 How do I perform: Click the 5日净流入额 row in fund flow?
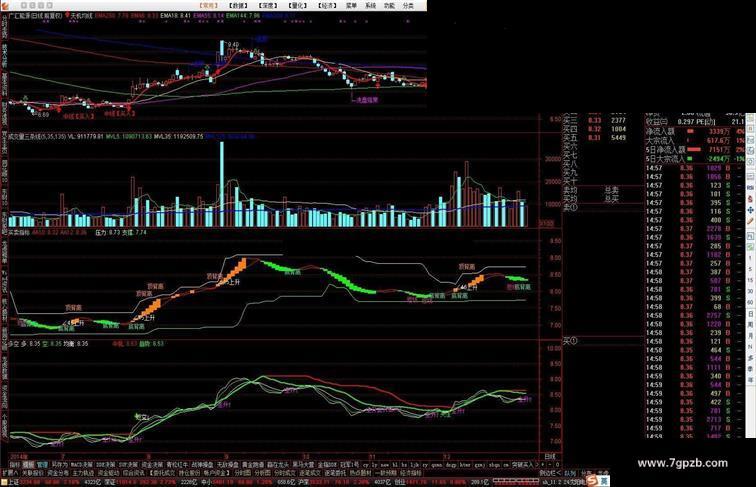point(694,149)
